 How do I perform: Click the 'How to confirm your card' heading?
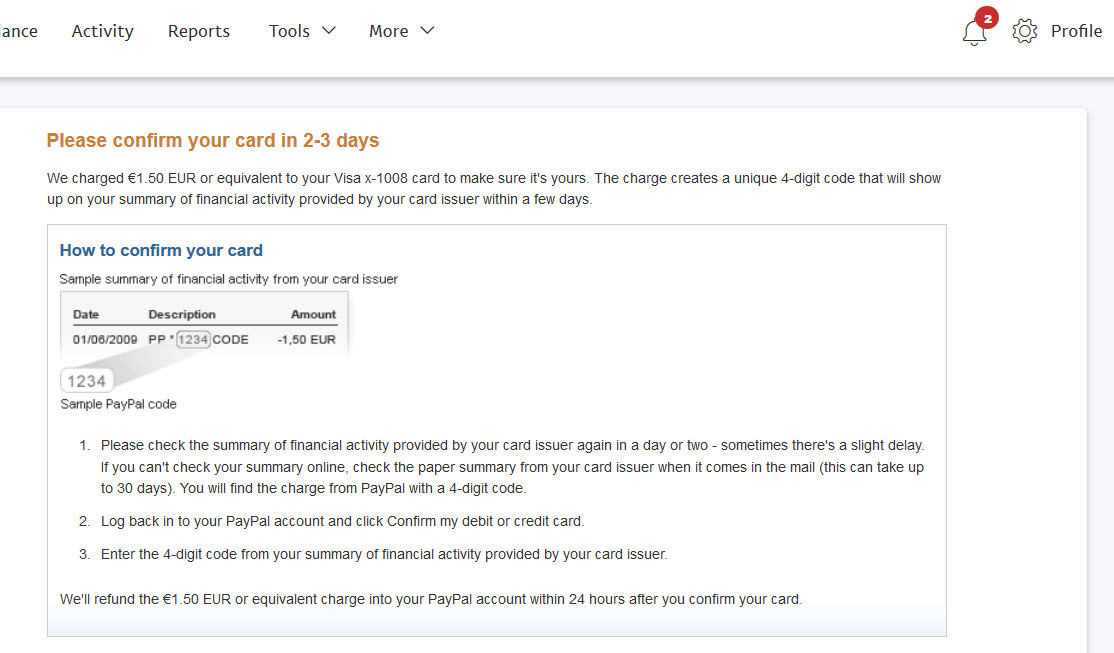click(x=161, y=250)
